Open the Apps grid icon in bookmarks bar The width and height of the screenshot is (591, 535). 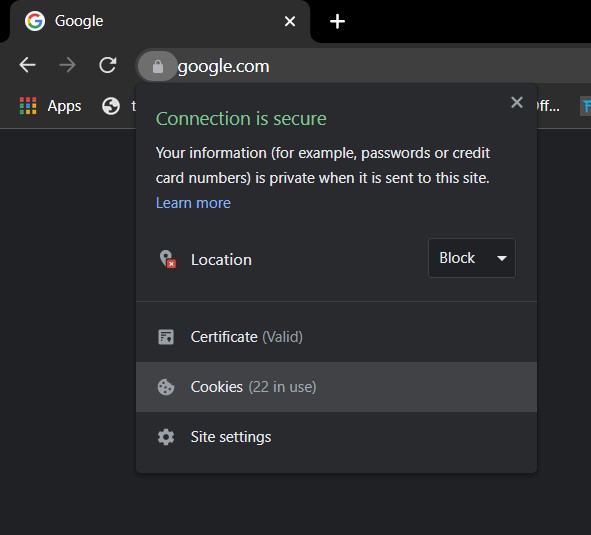[28, 106]
